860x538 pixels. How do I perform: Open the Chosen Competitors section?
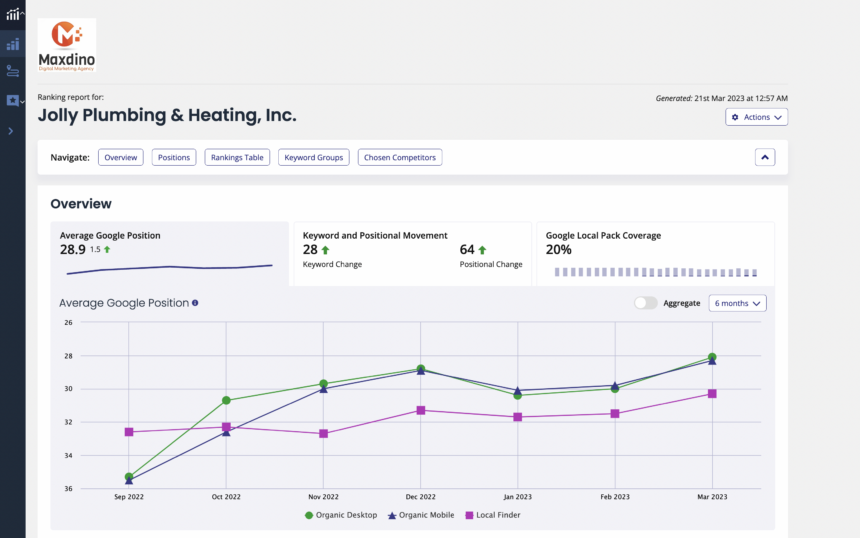(x=400, y=157)
